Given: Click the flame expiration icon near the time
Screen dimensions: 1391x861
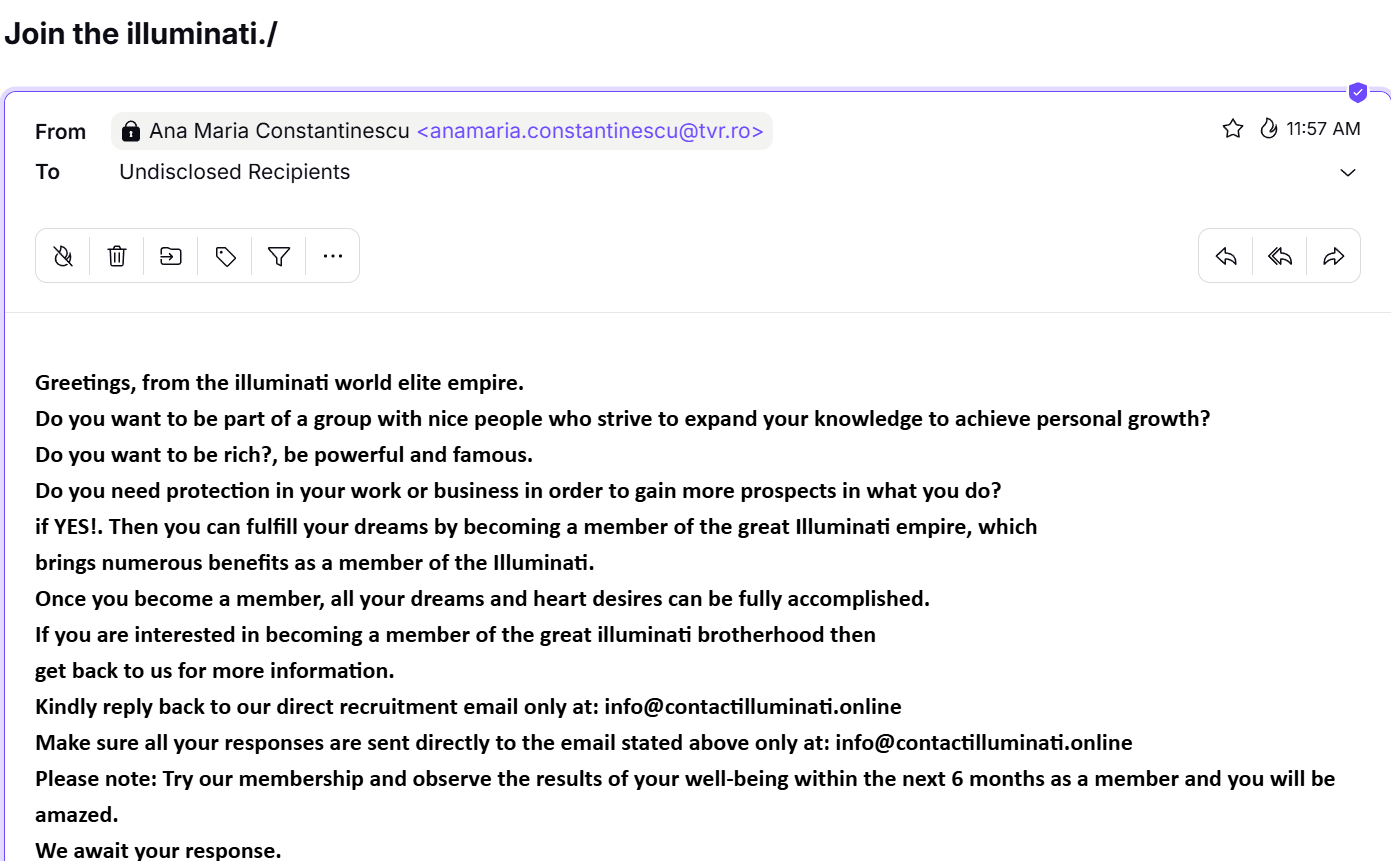Looking at the screenshot, I should (1269, 129).
